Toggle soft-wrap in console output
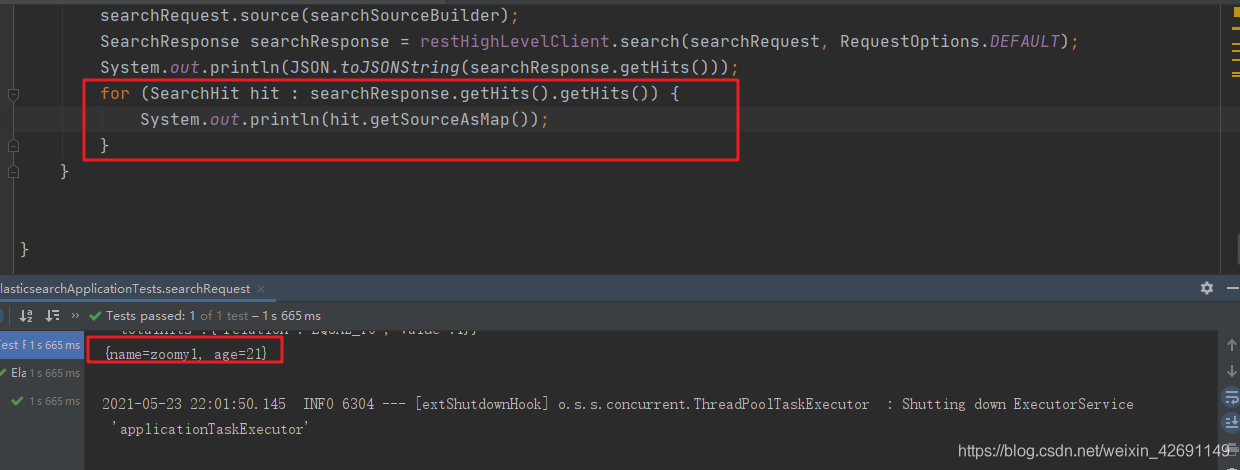The image size is (1240, 470). click(1231, 397)
